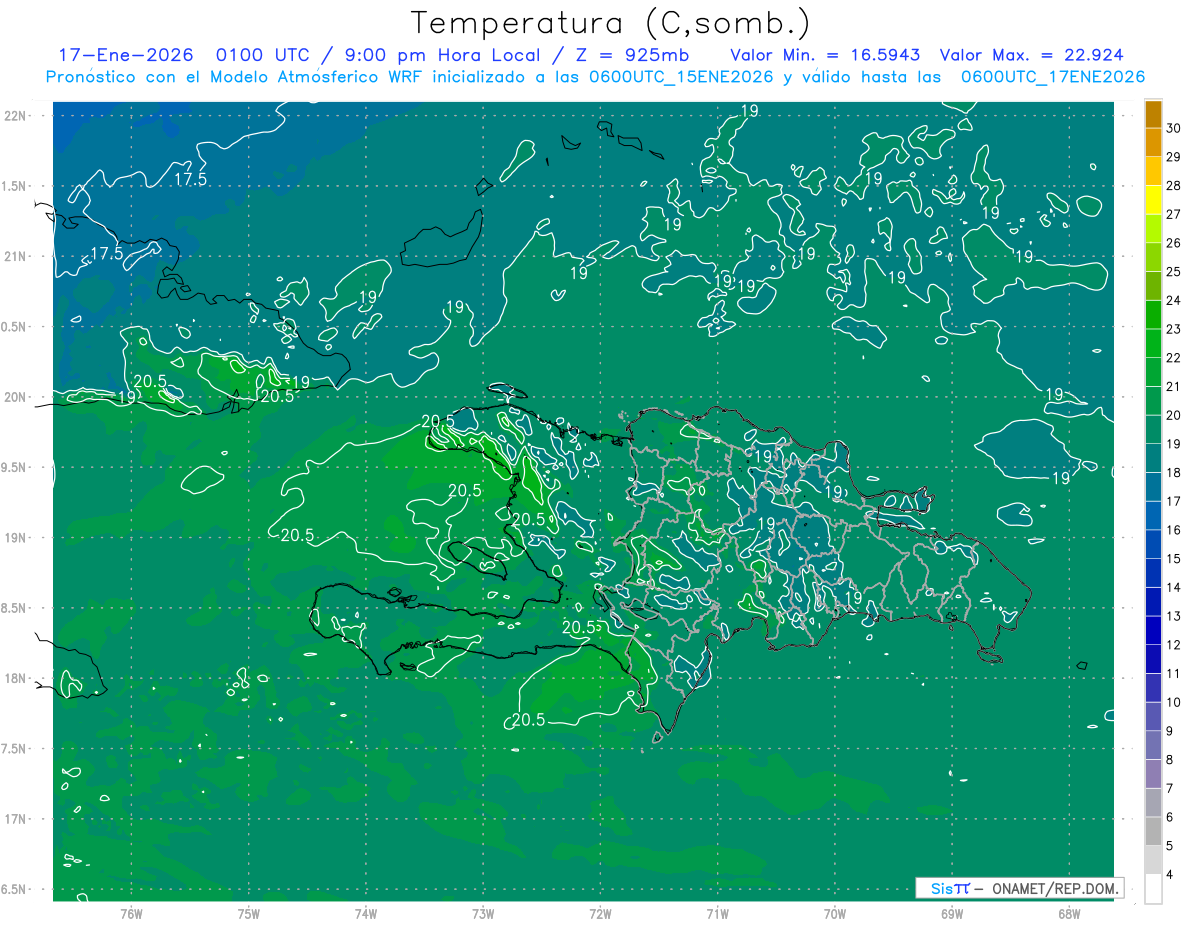1200x927 pixels.
Task: Click the legend scale value '11'
Action: pyautogui.click(x=1174, y=674)
